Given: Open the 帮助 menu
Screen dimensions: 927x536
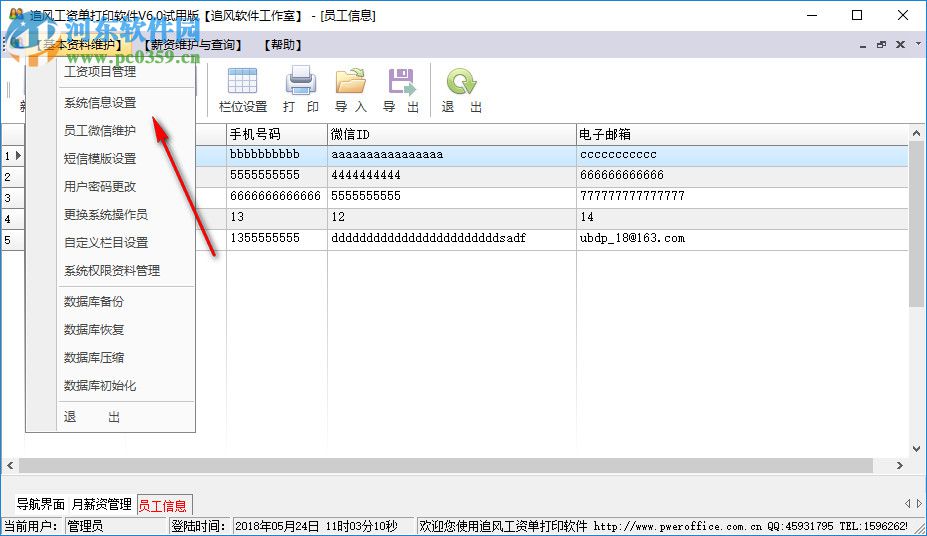Looking at the screenshot, I should 283,45.
